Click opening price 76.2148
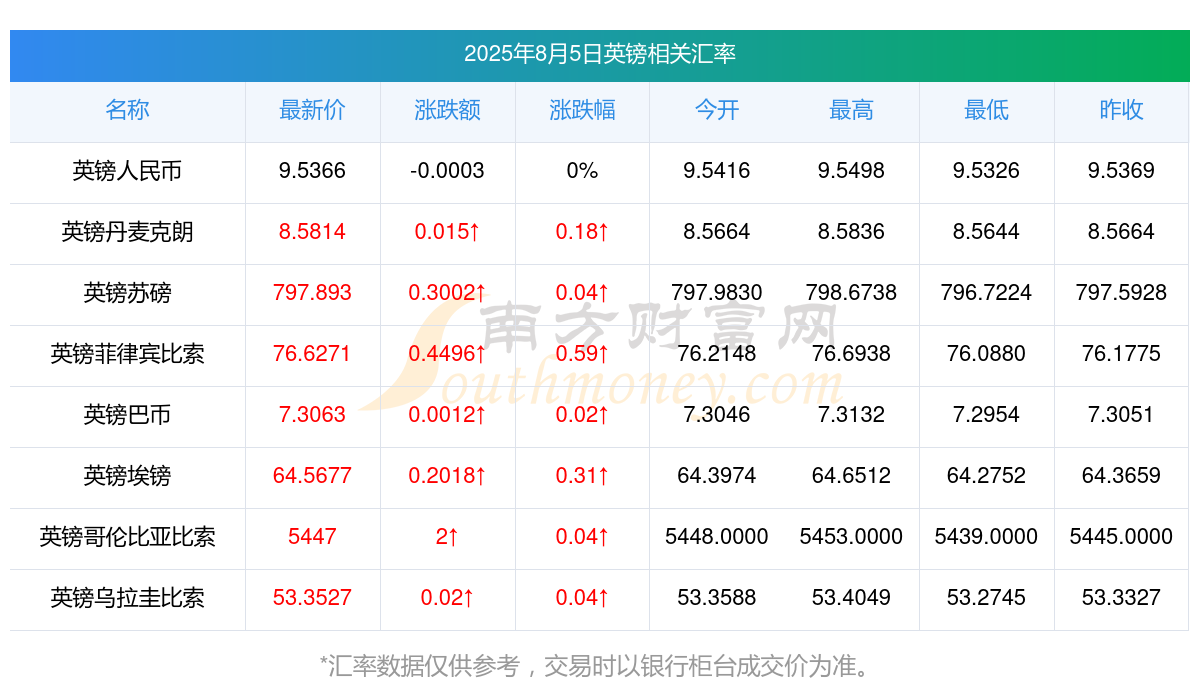The height and width of the screenshot is (698, 1200). tap(717, 354)
